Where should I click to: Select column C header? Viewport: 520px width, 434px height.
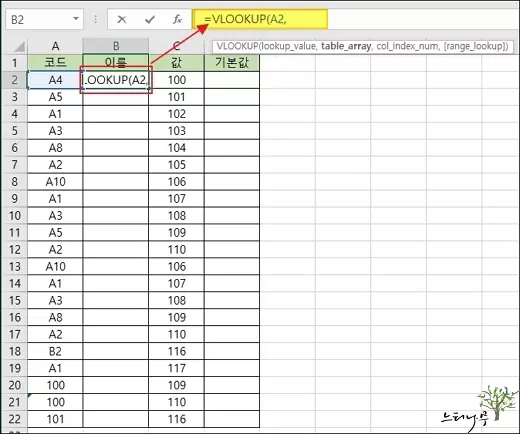(176, 46)
